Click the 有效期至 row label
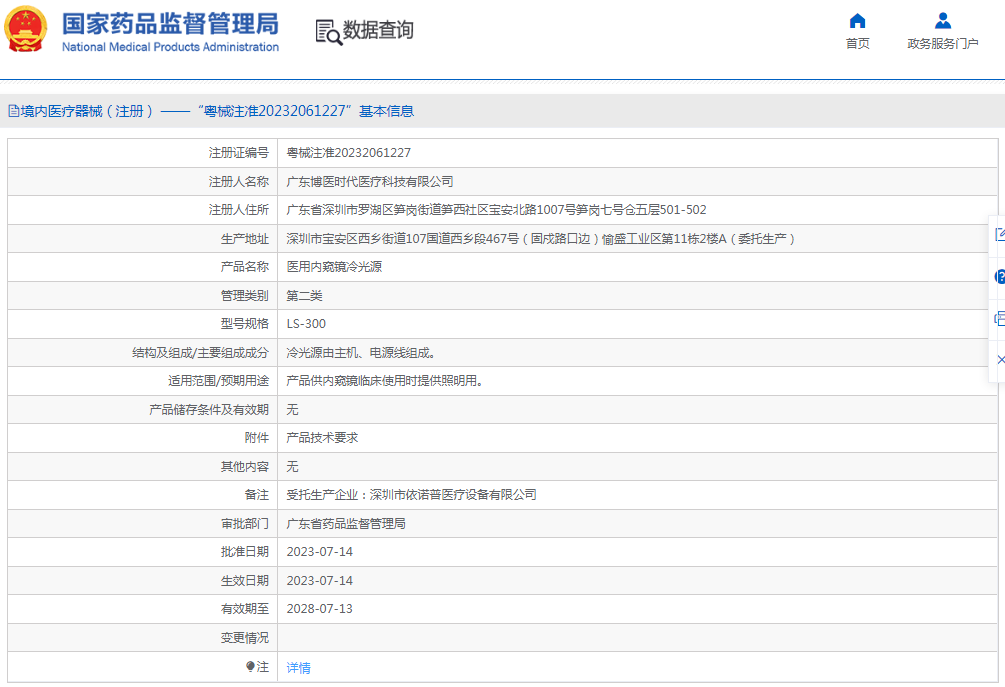The height and width of the screenshot is (687, 1005). pyautogui.click(x=245, y=609)
